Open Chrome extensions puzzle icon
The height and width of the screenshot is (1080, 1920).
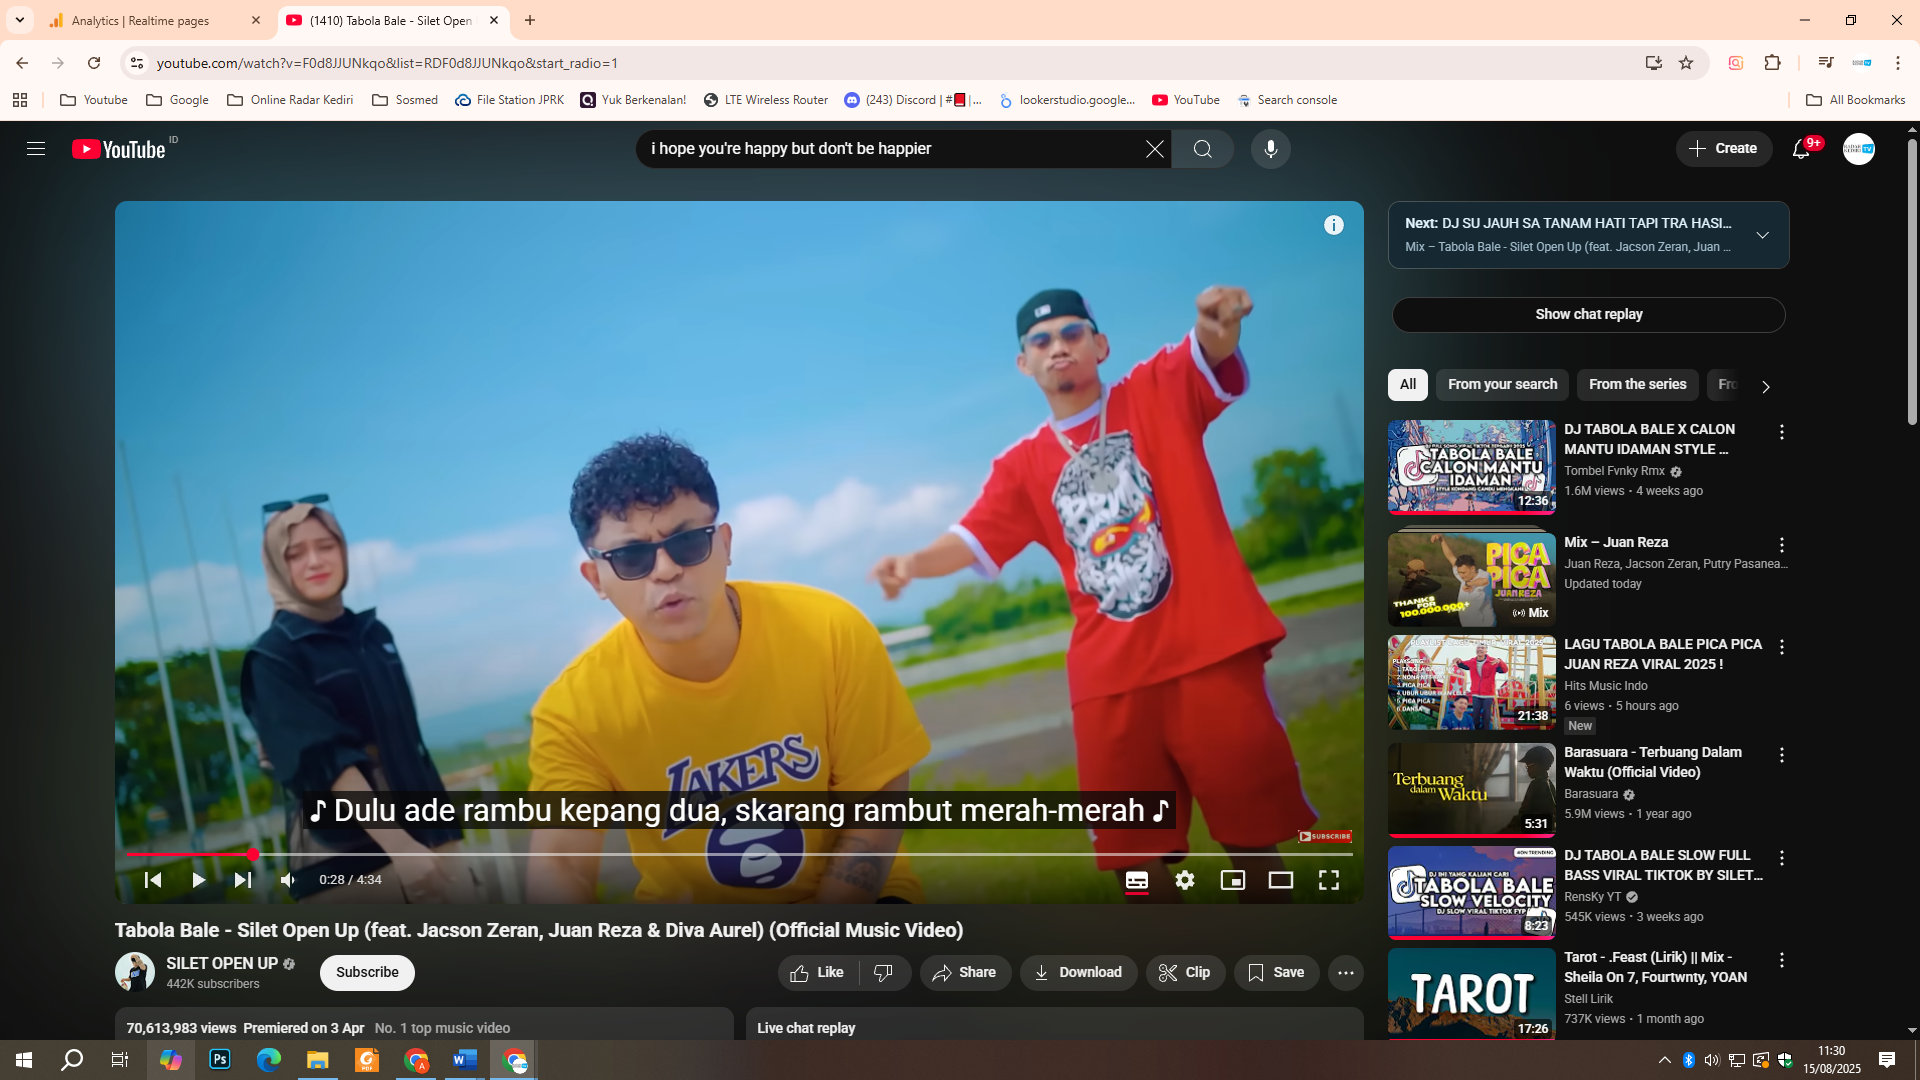point(1772,63)
